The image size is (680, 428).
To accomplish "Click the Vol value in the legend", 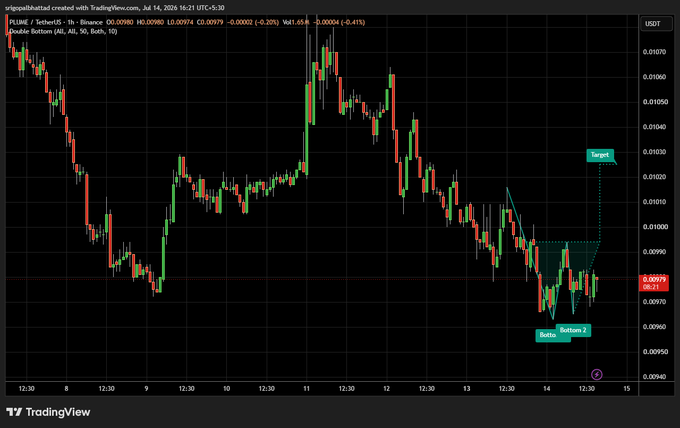I will 296,22.
